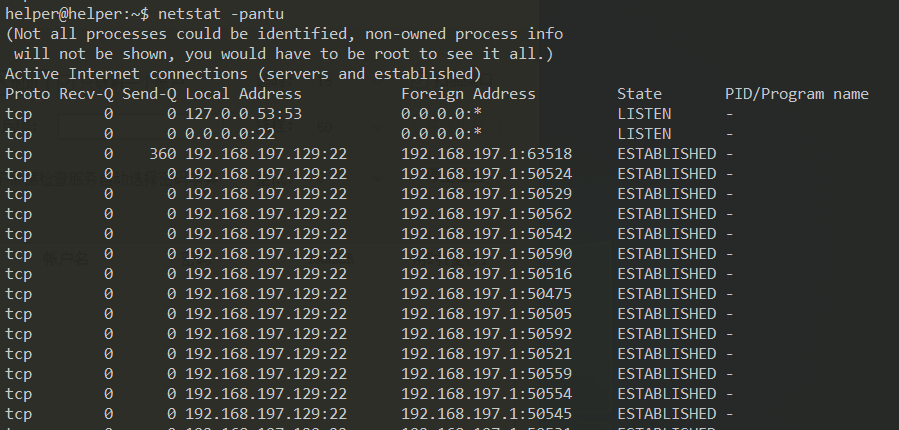Click the Send-Q column header
The height and width of the screenshot is (430, 899).
point(150,94)
